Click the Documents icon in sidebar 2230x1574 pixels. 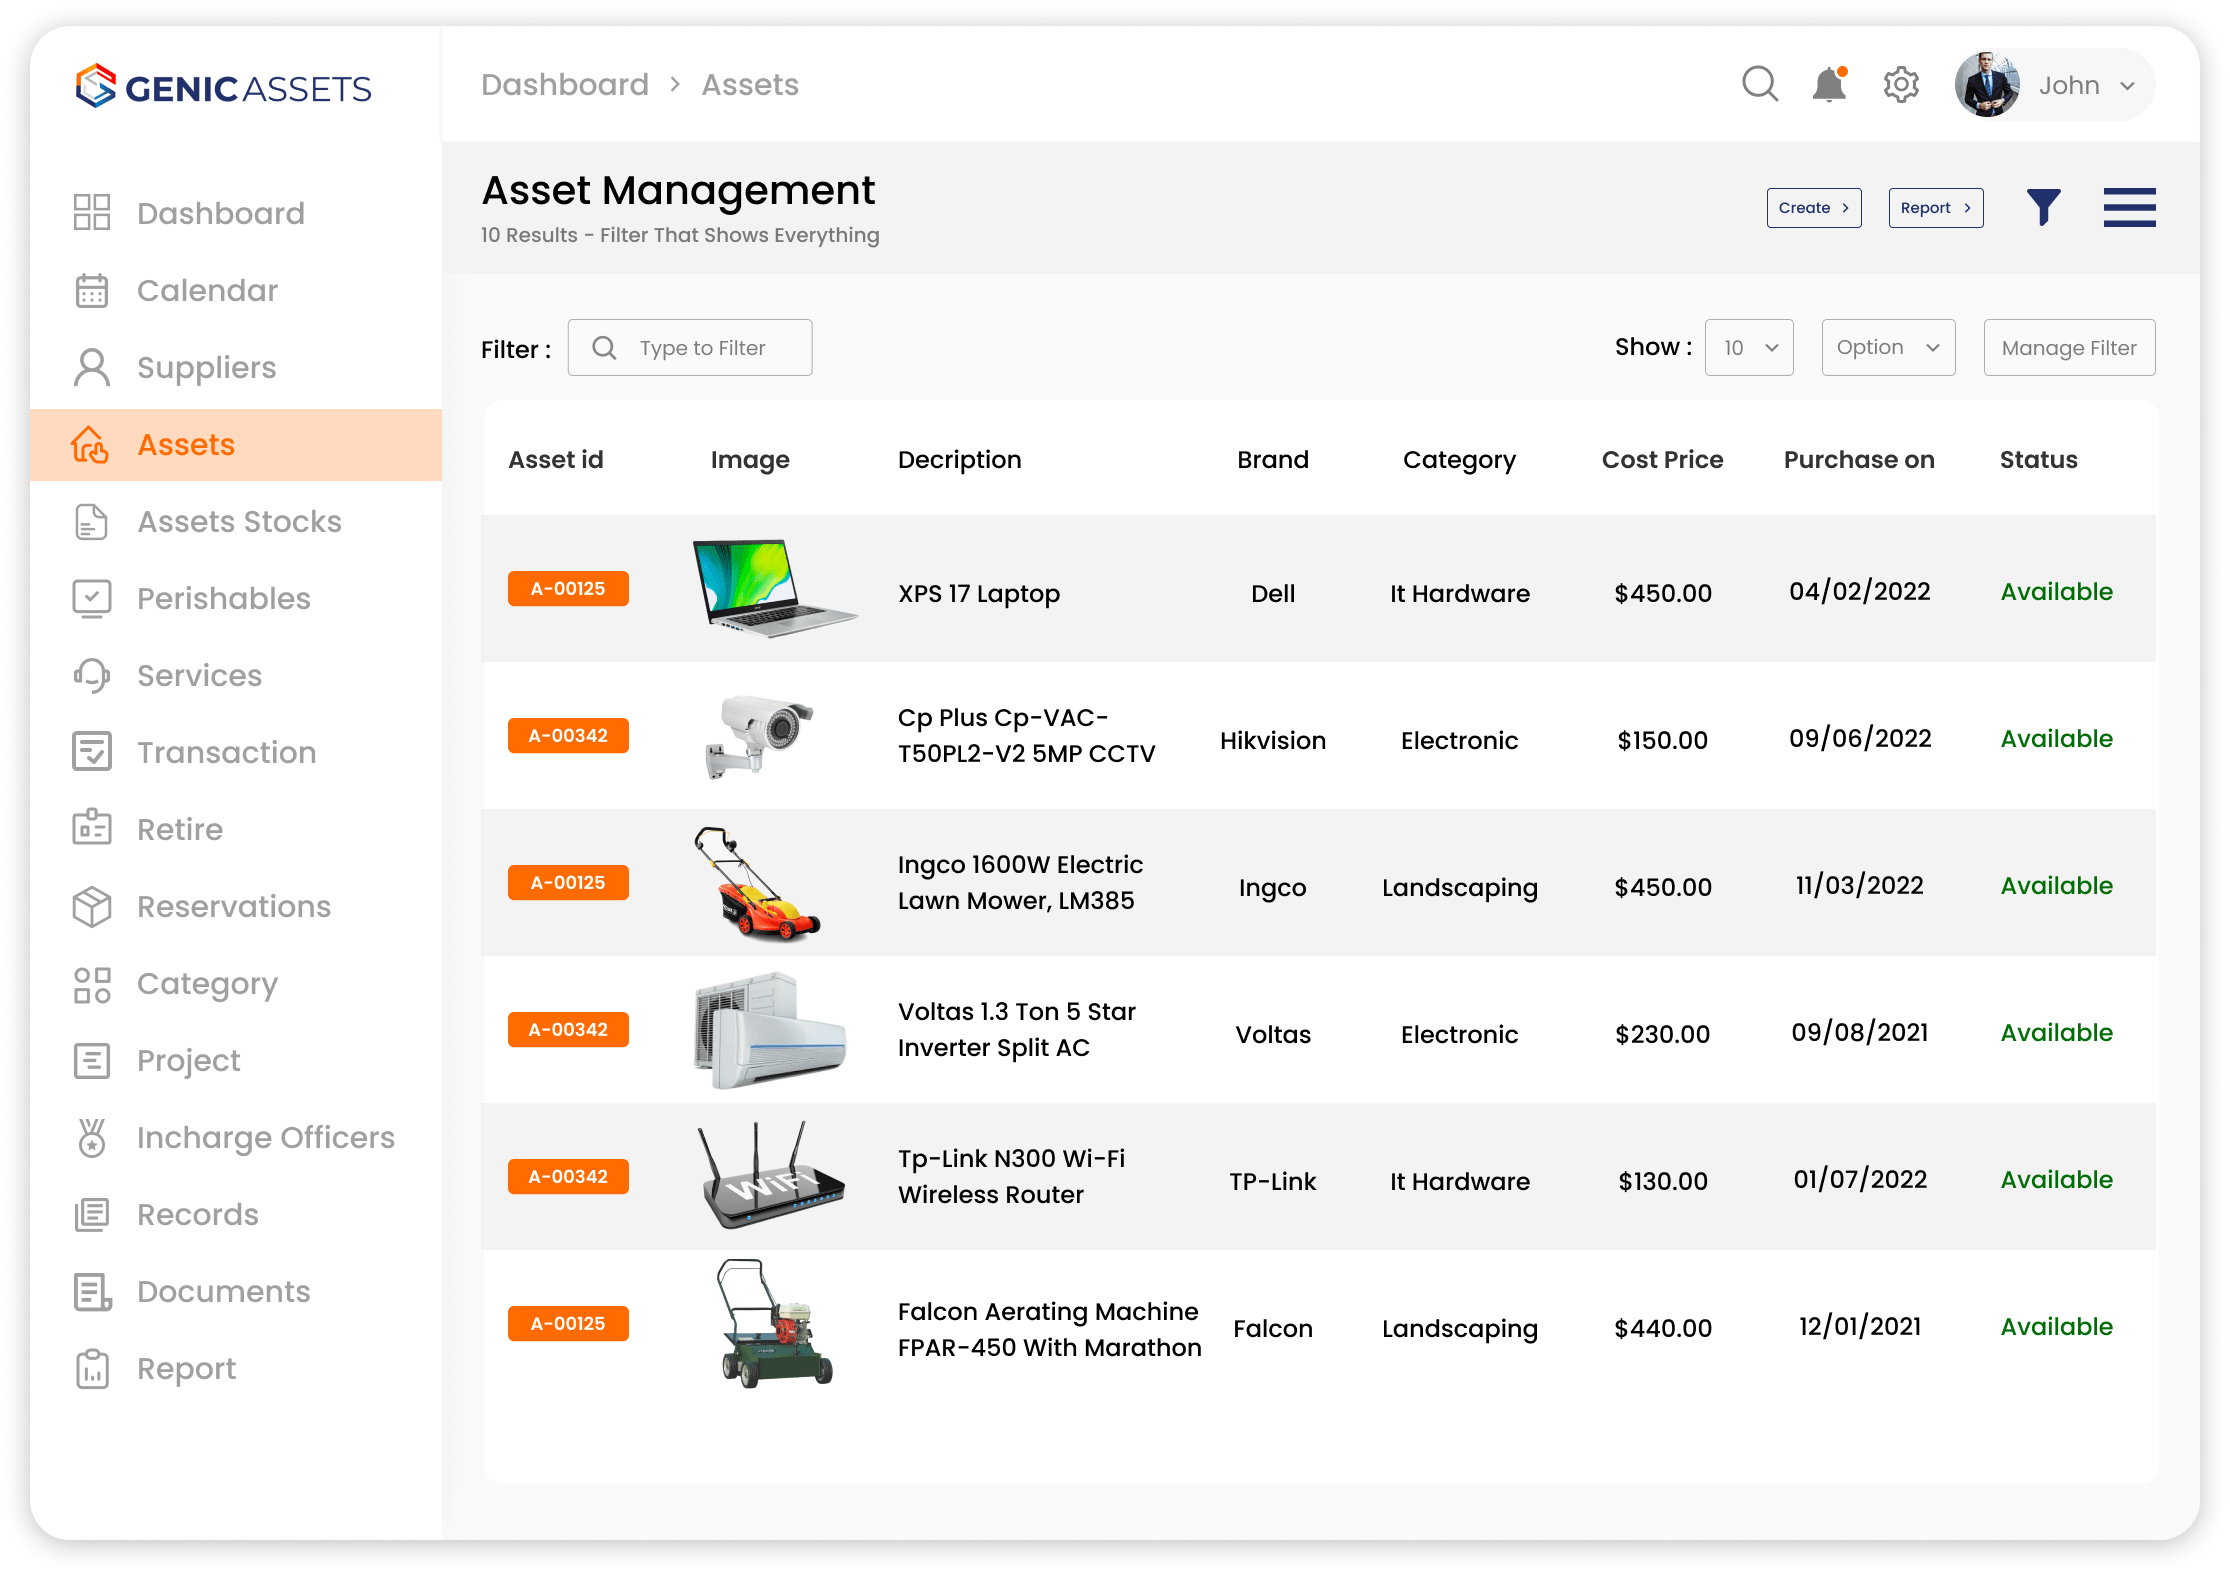click(93, 1291)
